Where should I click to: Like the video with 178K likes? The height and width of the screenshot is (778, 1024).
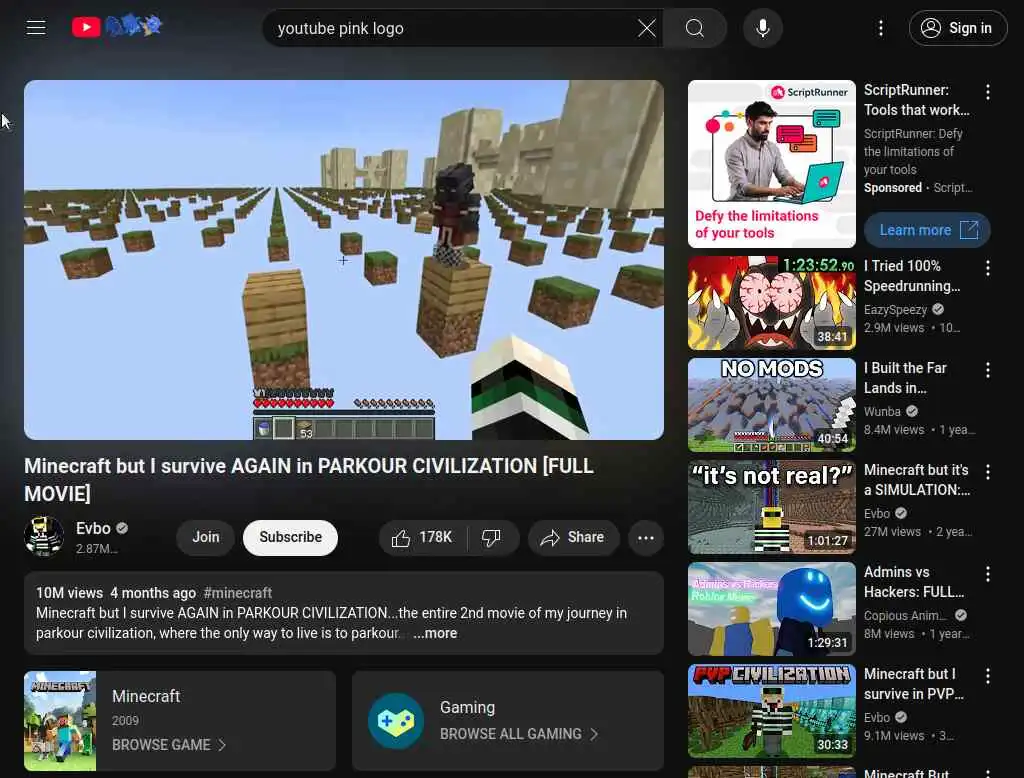(x=422, y=538)
